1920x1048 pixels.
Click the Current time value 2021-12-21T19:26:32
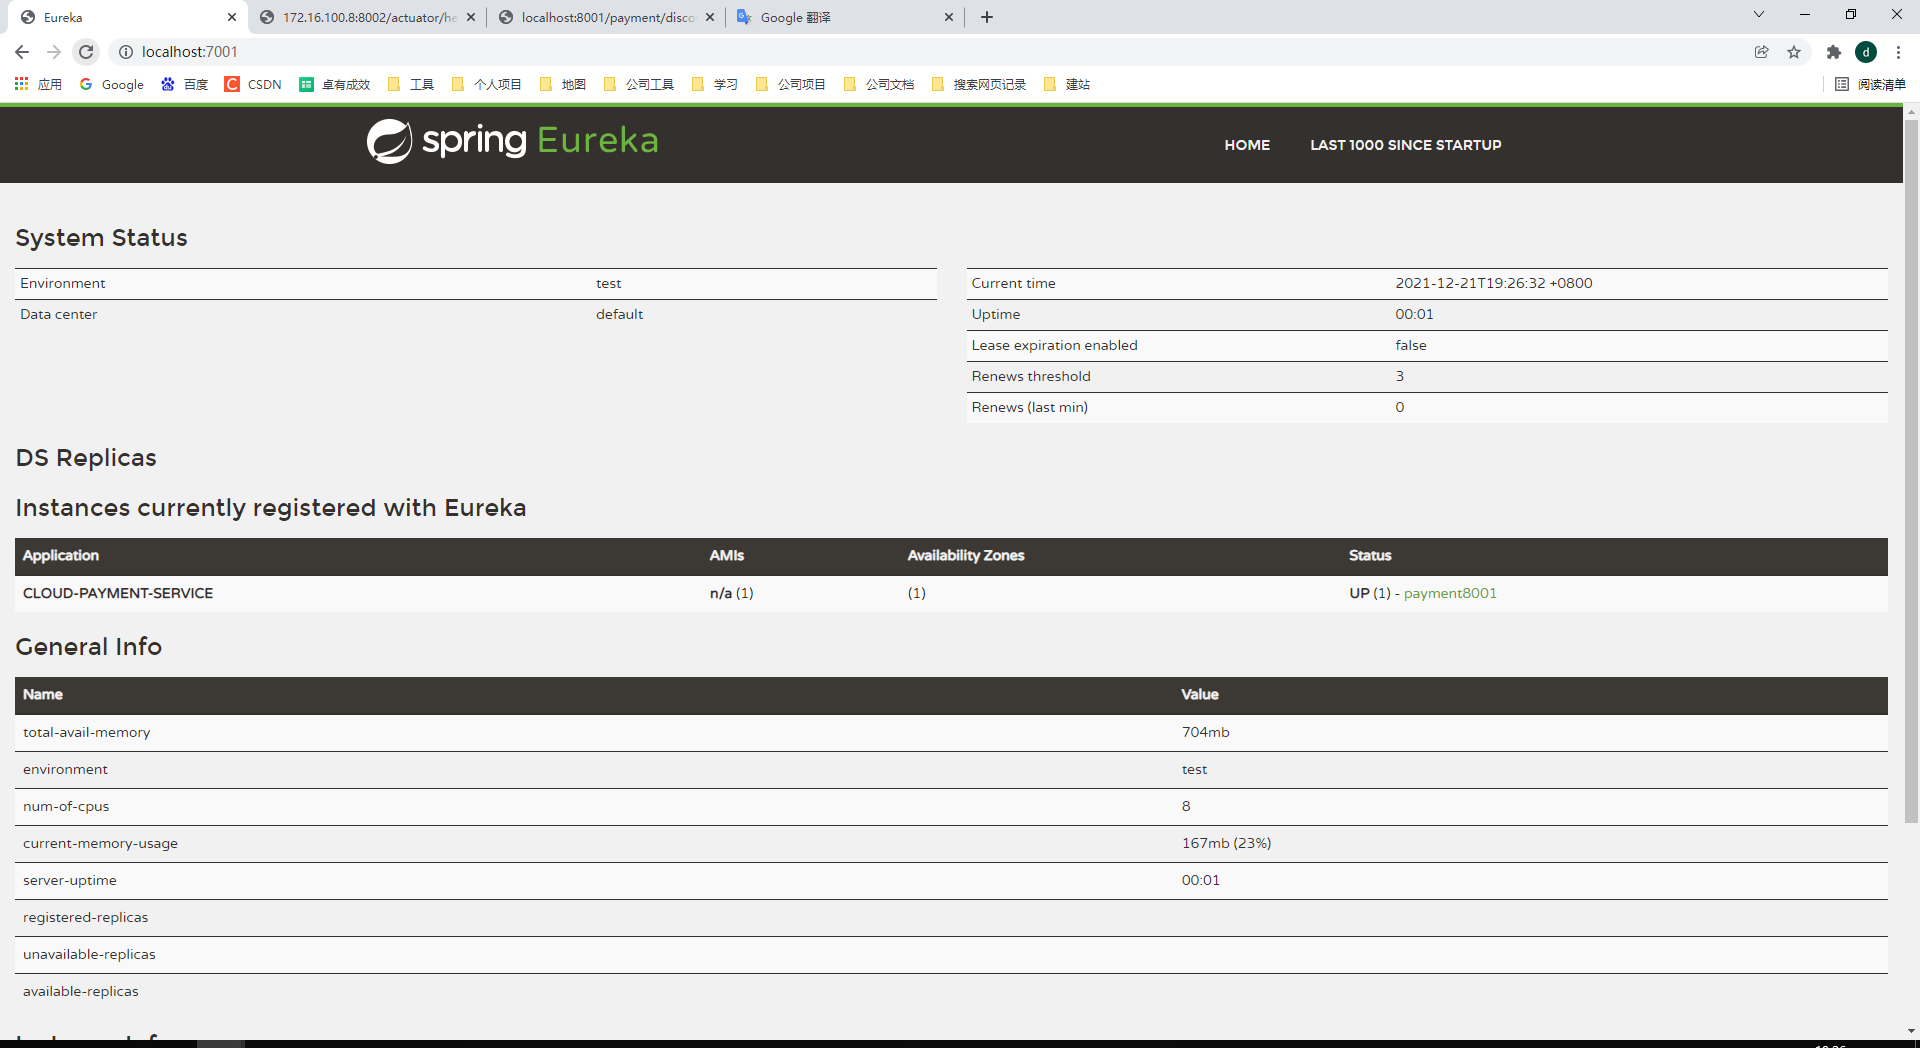pyautogui.click(x=1494, y=283)
